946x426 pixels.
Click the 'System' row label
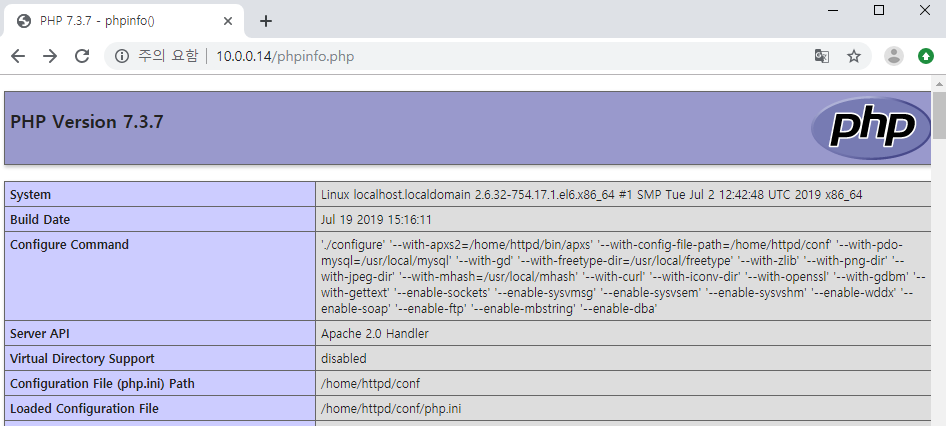click(x=30, y=194)
